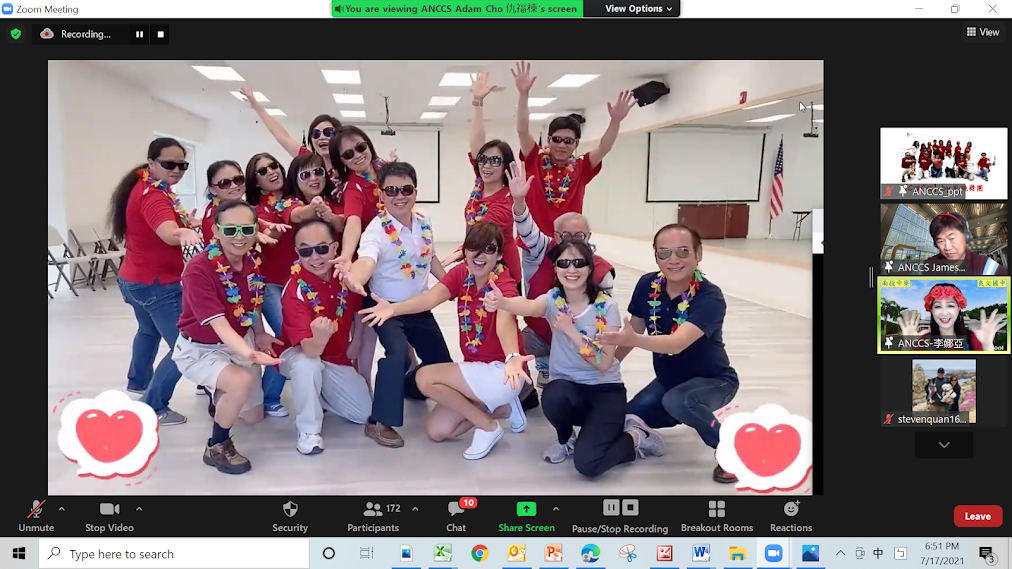Expand the audio options arrow beside Unmute
The width and height of the screenshot is (1012, 569).
point(62,509)
